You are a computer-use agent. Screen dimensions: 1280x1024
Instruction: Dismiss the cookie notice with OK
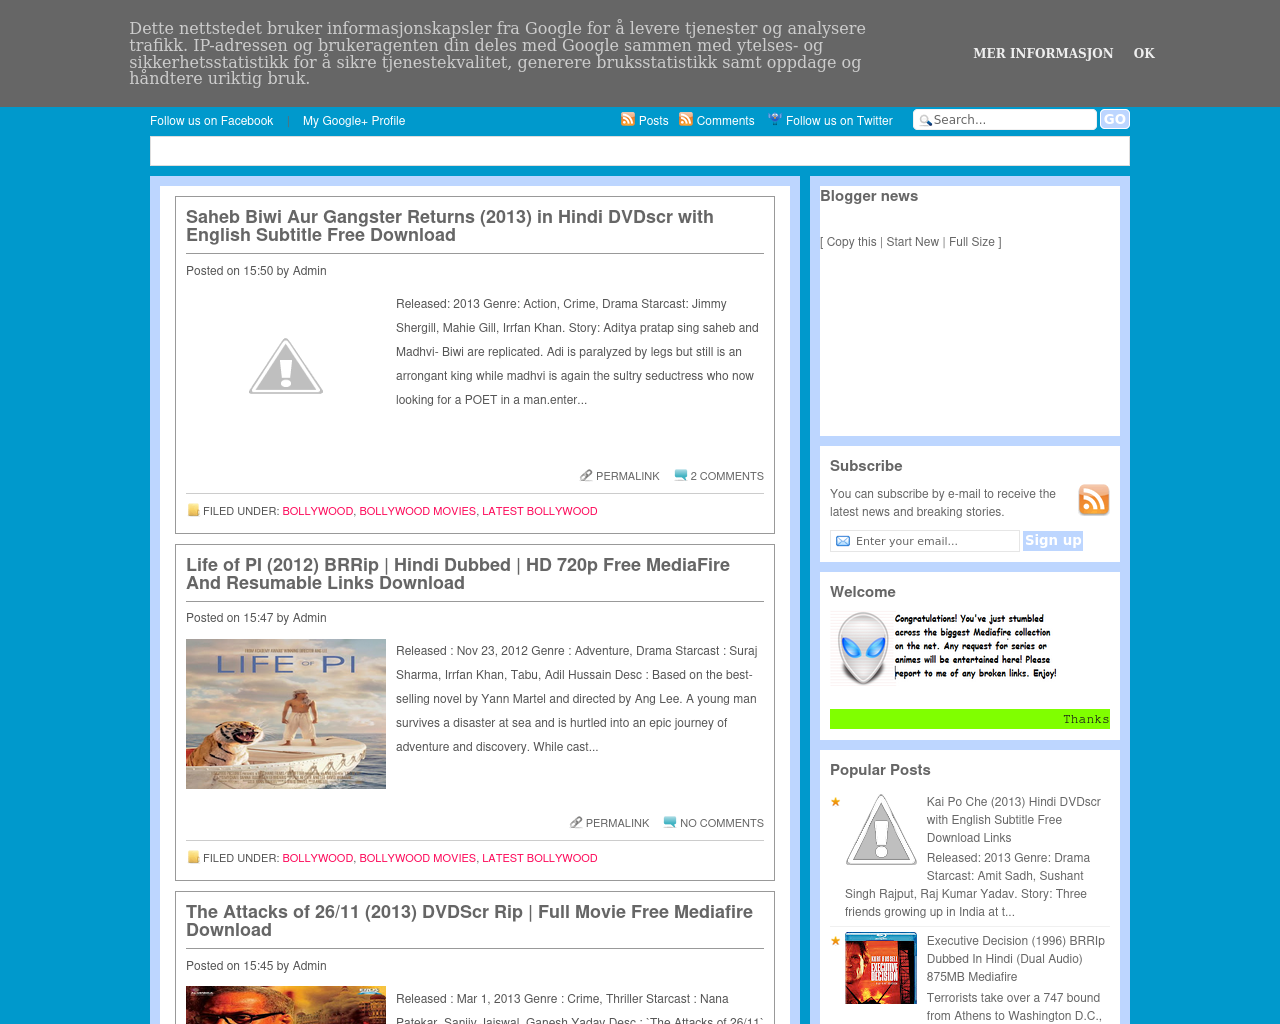[1144, 53]
